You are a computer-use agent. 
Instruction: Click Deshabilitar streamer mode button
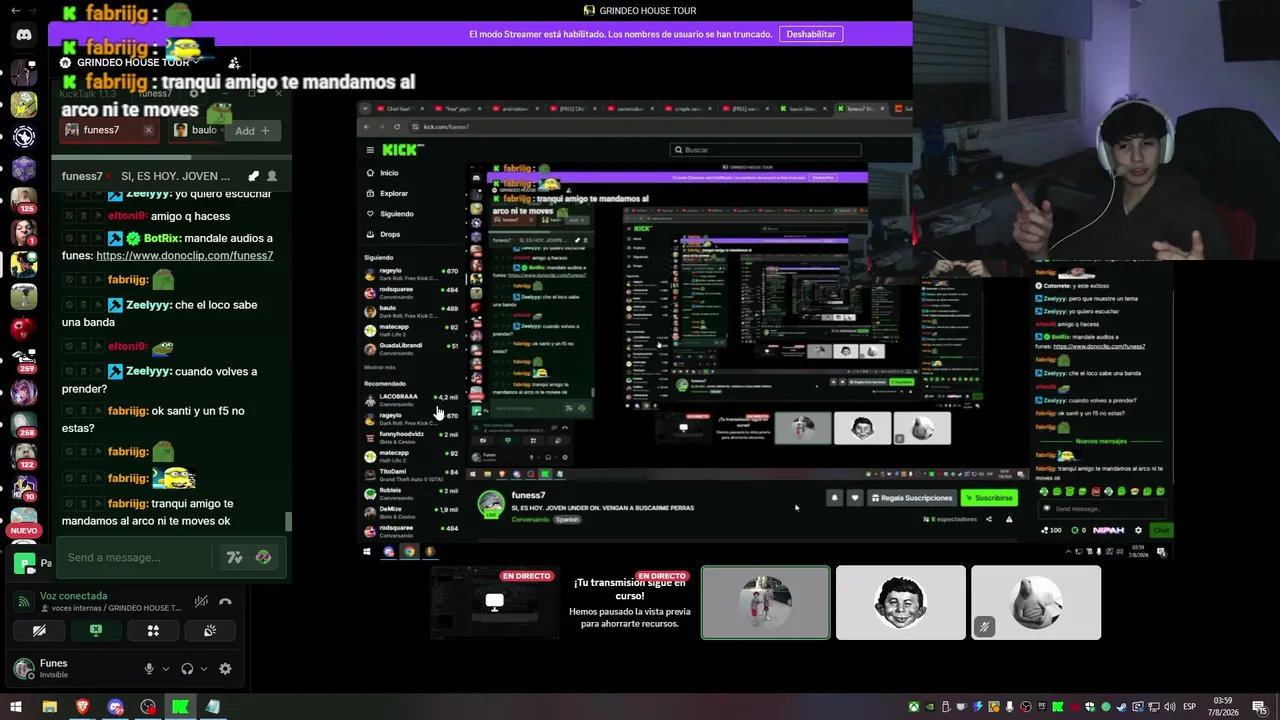[810, 34]
